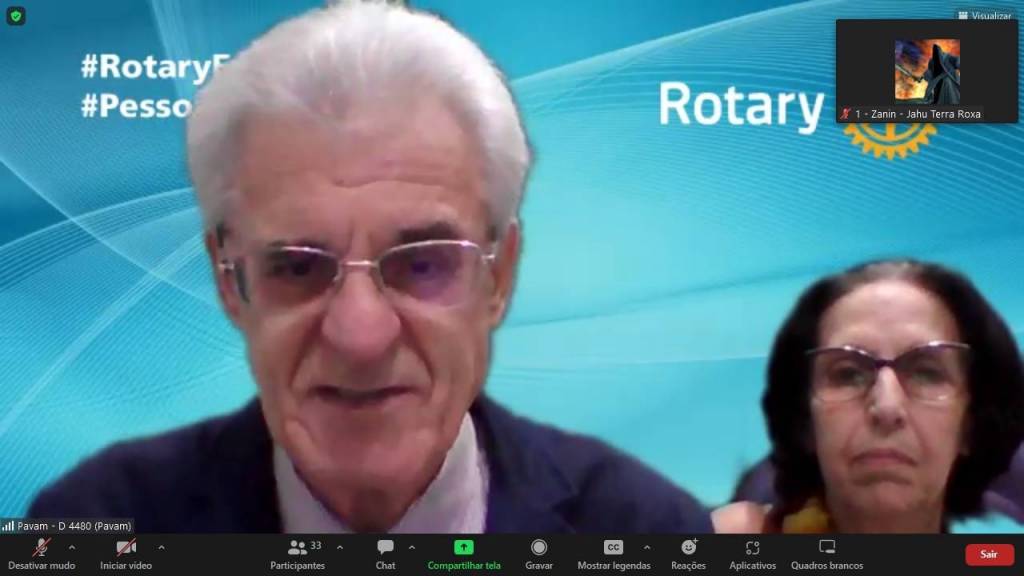Open the Visualizar view menu

[984, 16]
